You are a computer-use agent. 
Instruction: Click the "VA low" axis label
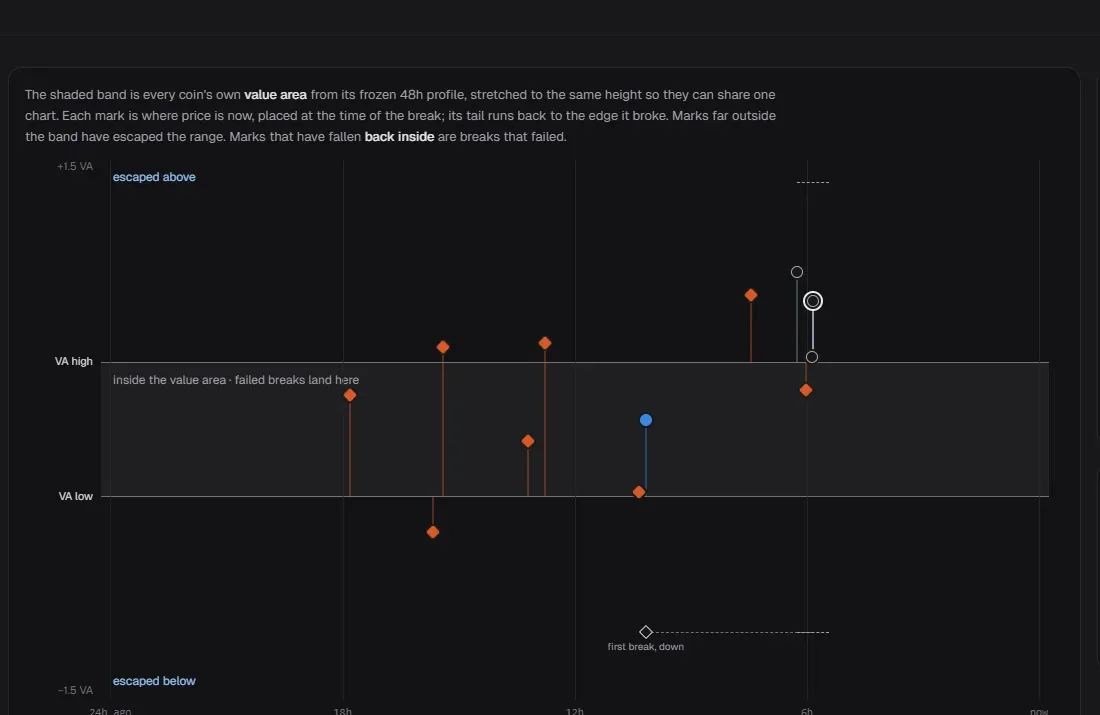pyautogui.click(x=76, y=496)
